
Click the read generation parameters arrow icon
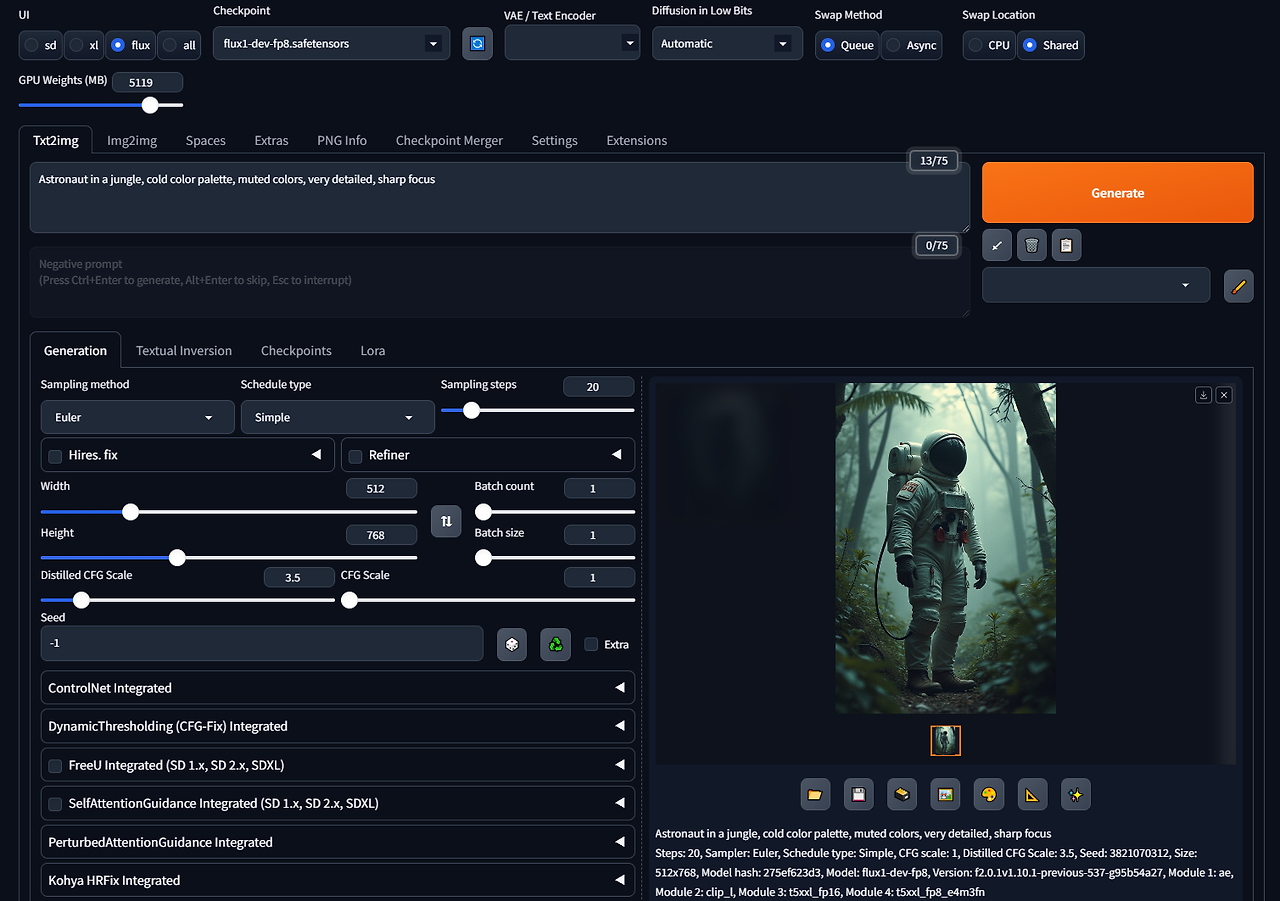pyautogui.click(x=997, y=245)
